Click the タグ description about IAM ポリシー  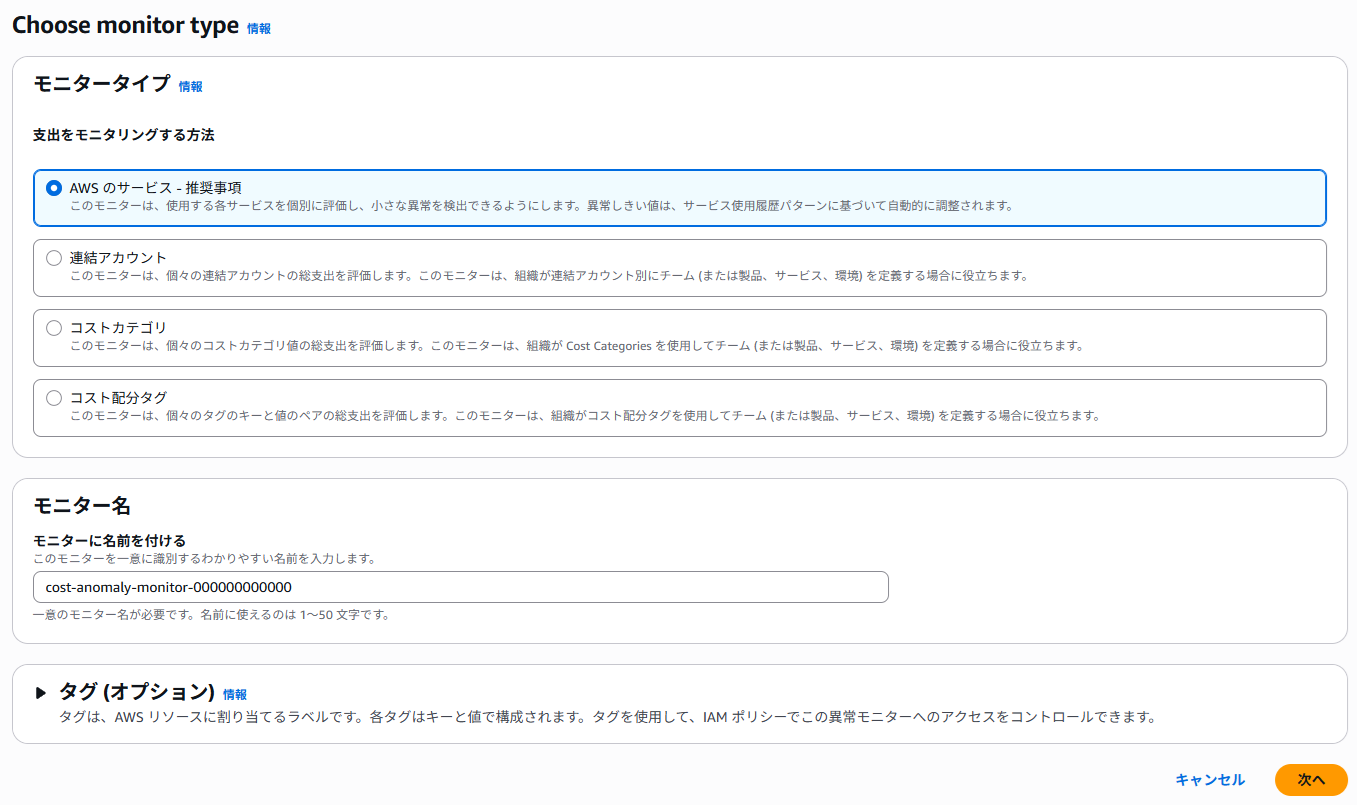click(607, 717)
